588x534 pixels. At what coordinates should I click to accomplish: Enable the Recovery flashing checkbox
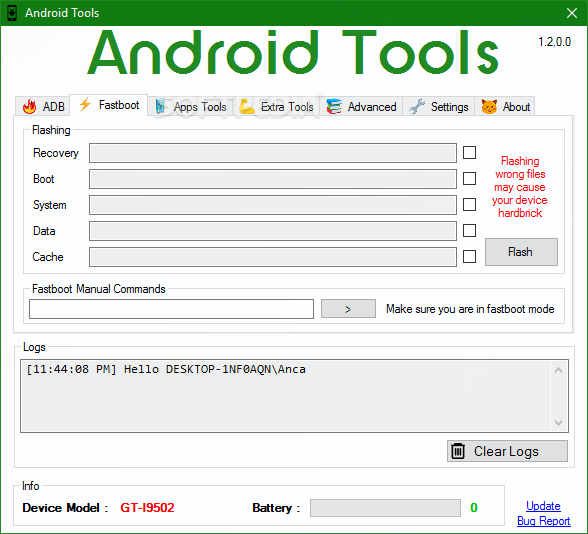[469, 153]
